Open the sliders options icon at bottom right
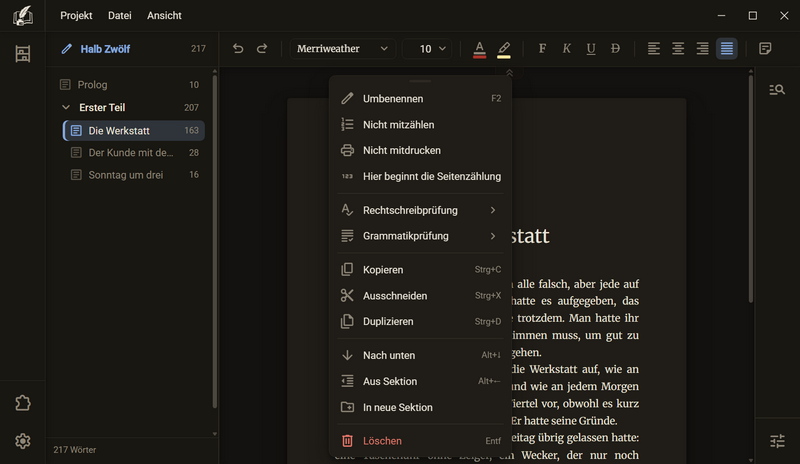Viewport: 800px width, 464px height. pyautogui.click(x=777, y=441)
